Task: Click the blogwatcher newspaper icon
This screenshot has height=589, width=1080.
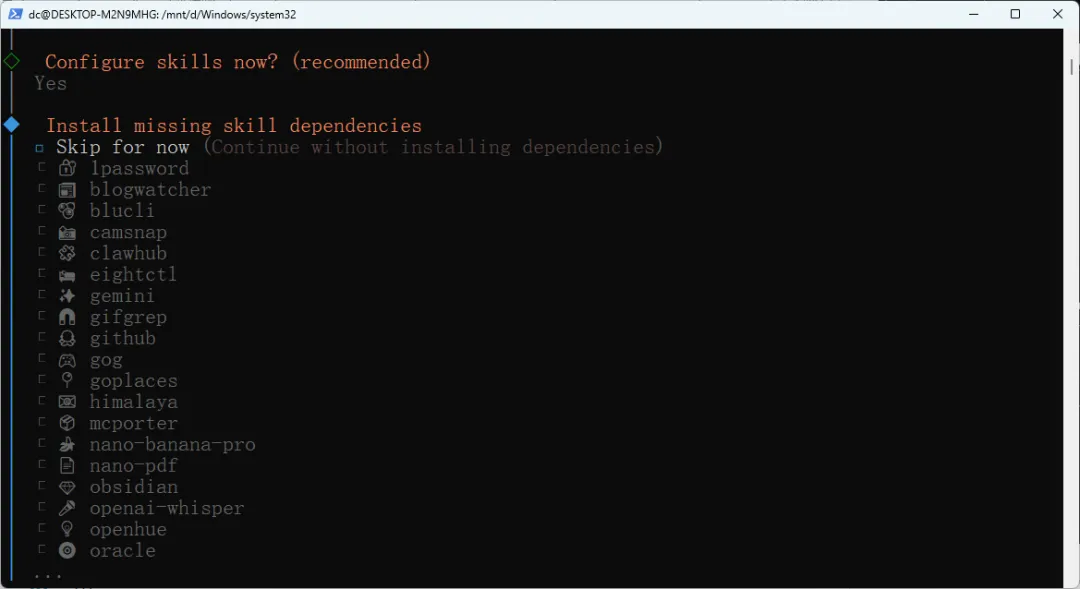Action: 67,190
